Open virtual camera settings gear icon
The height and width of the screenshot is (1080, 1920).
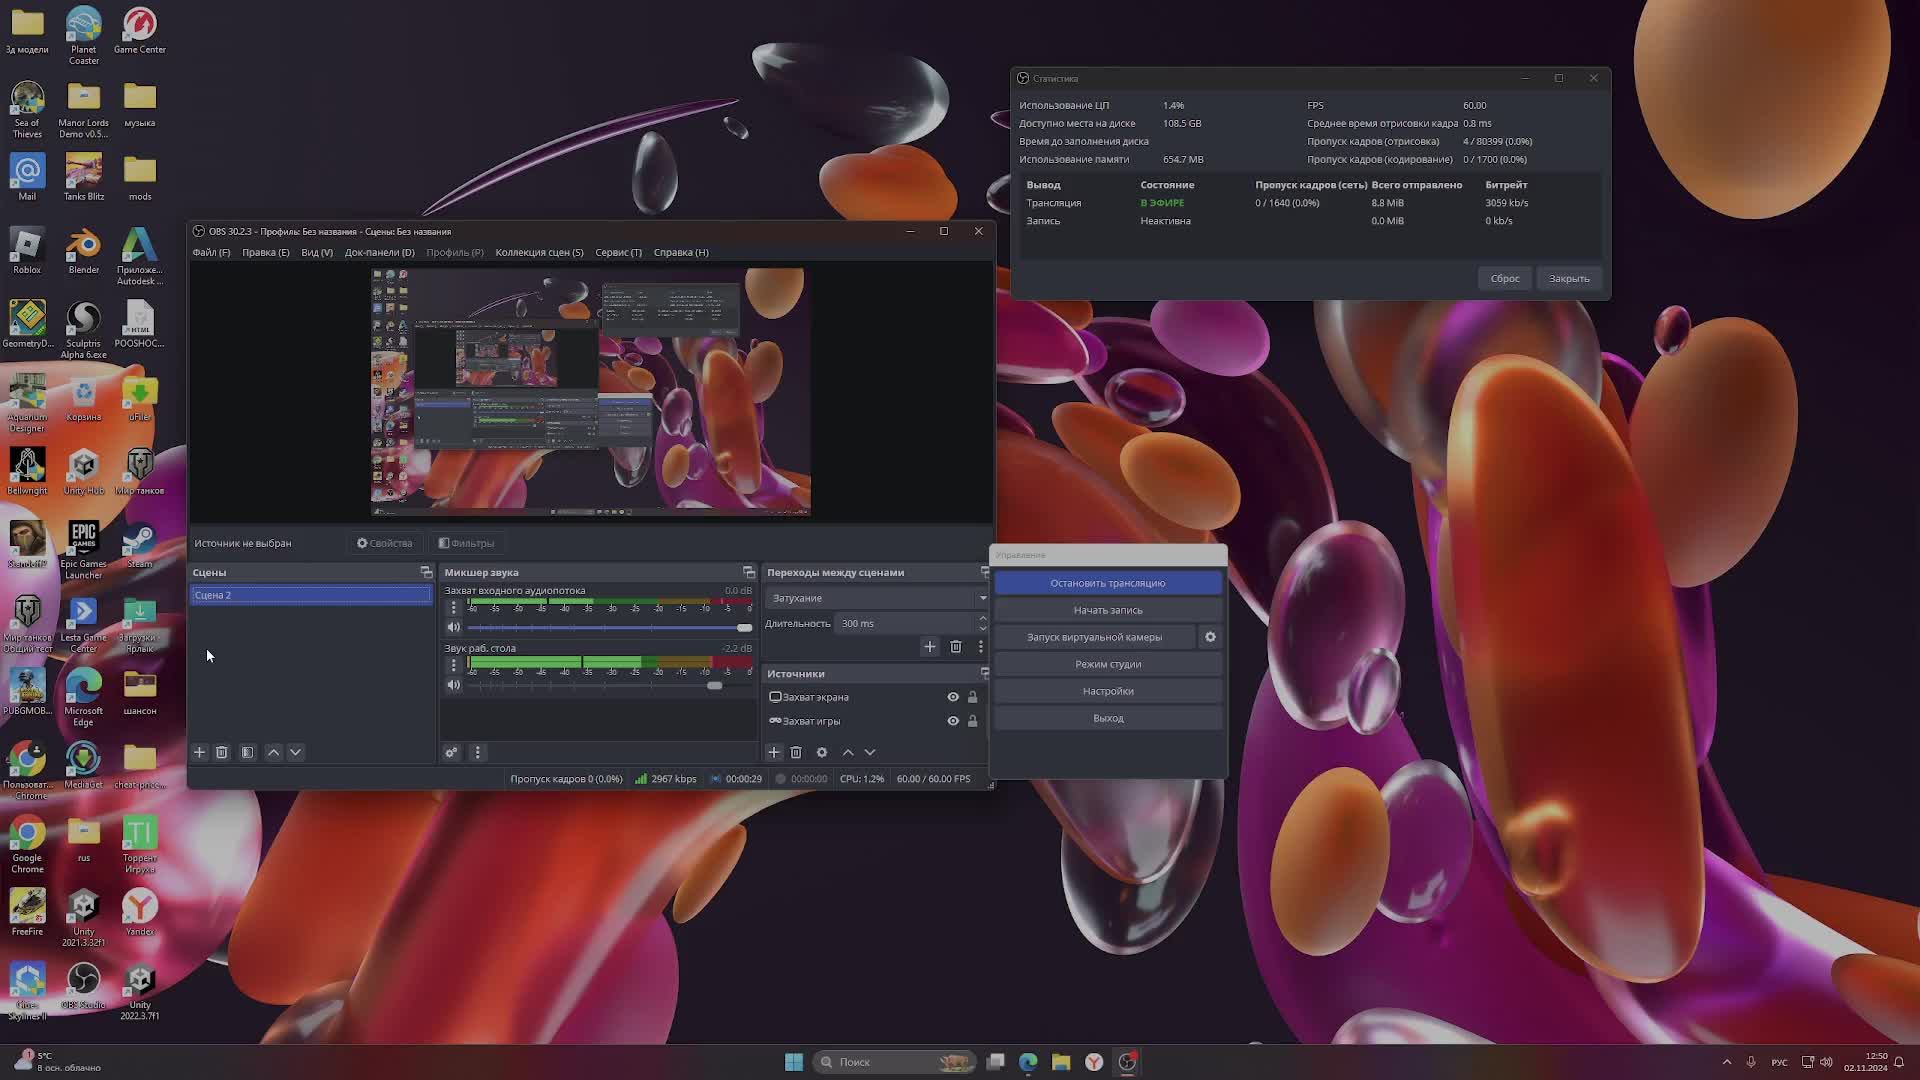[x=1210, y=637]
